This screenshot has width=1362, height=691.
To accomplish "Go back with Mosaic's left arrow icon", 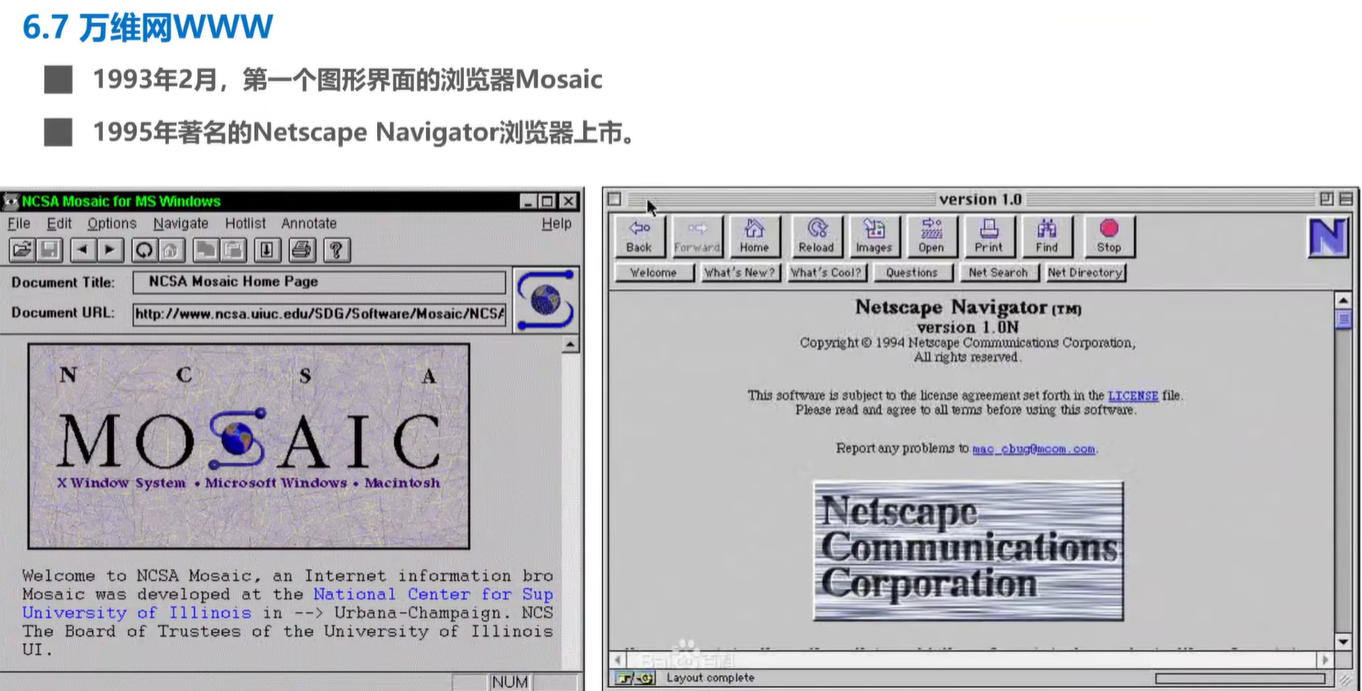I will point(83,250).
